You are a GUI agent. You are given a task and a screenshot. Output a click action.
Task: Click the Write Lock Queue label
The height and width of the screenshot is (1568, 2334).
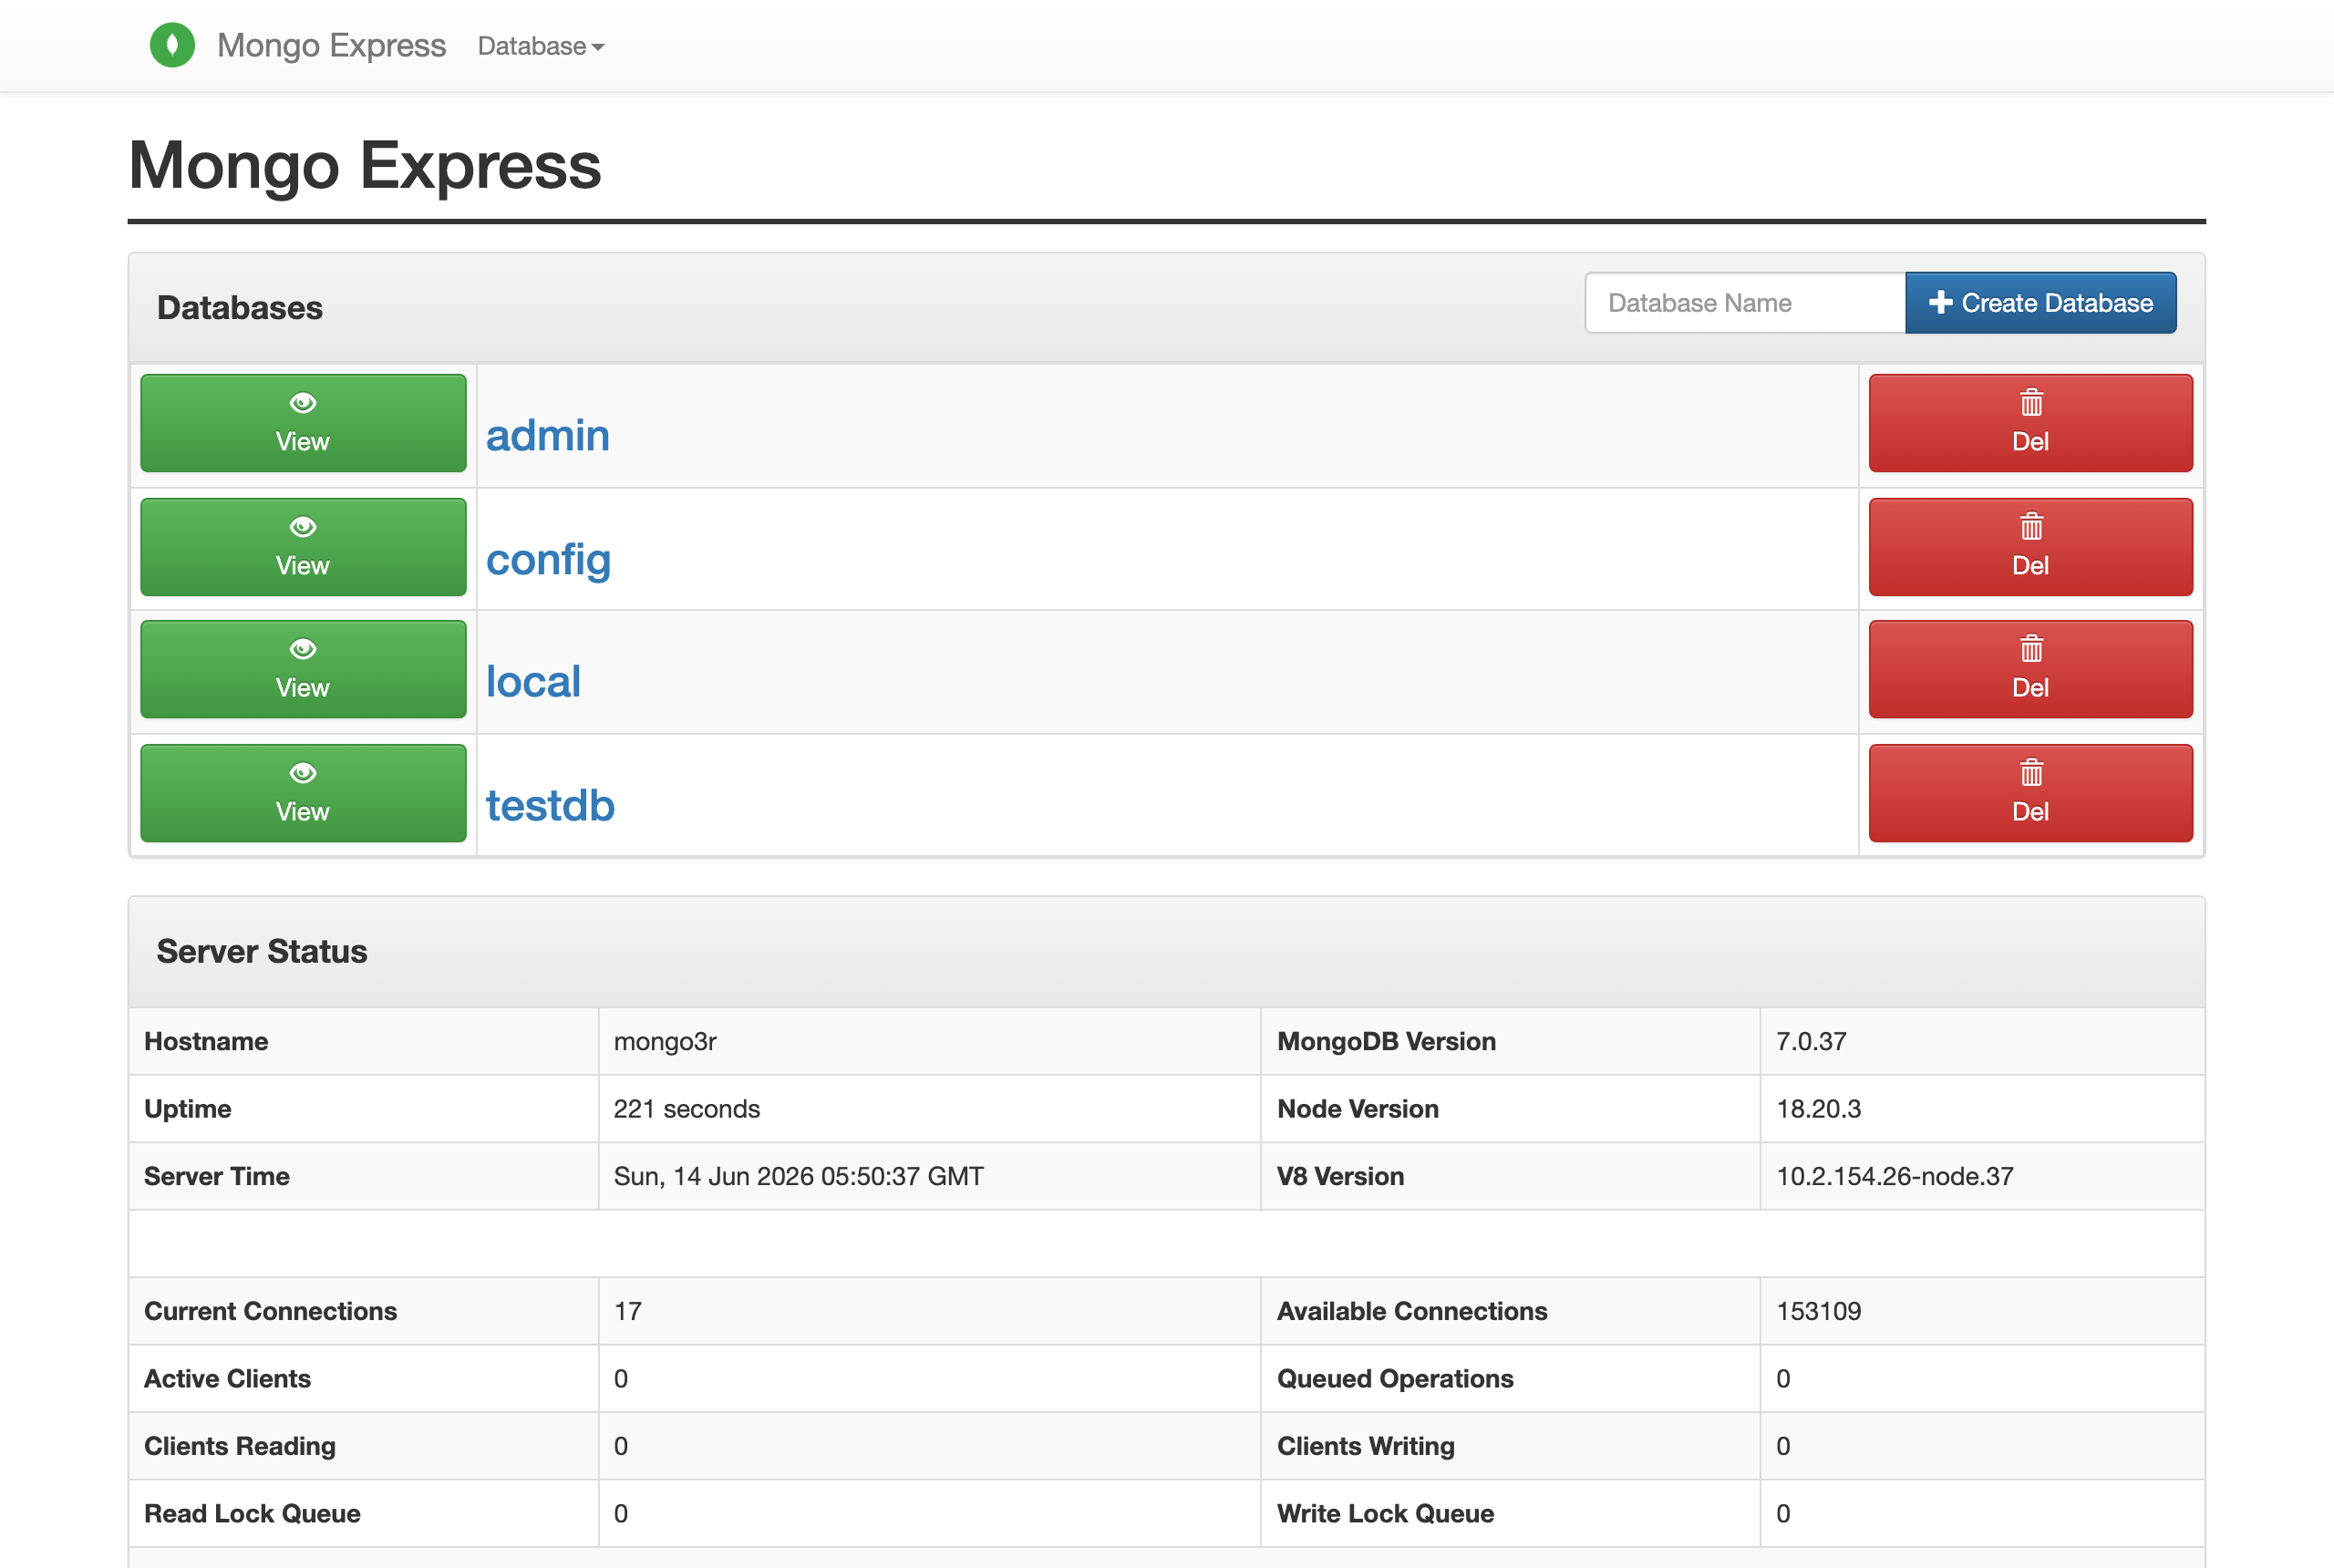point(1385,1514)
